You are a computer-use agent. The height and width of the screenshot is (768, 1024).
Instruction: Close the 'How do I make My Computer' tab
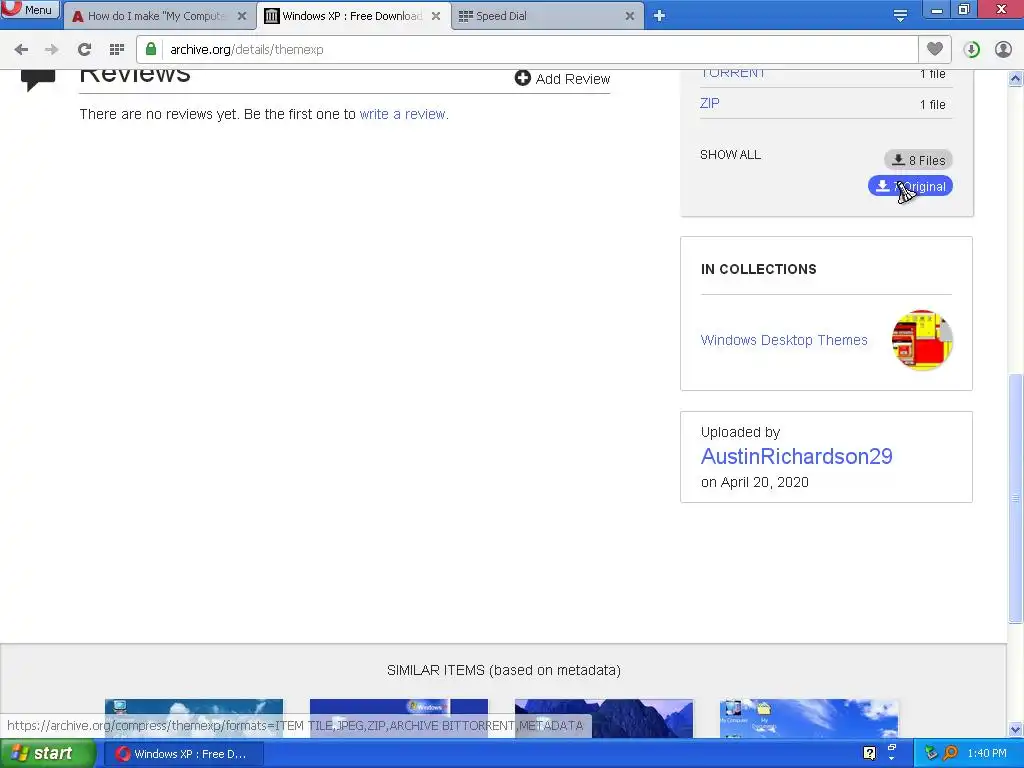[242, 16]
